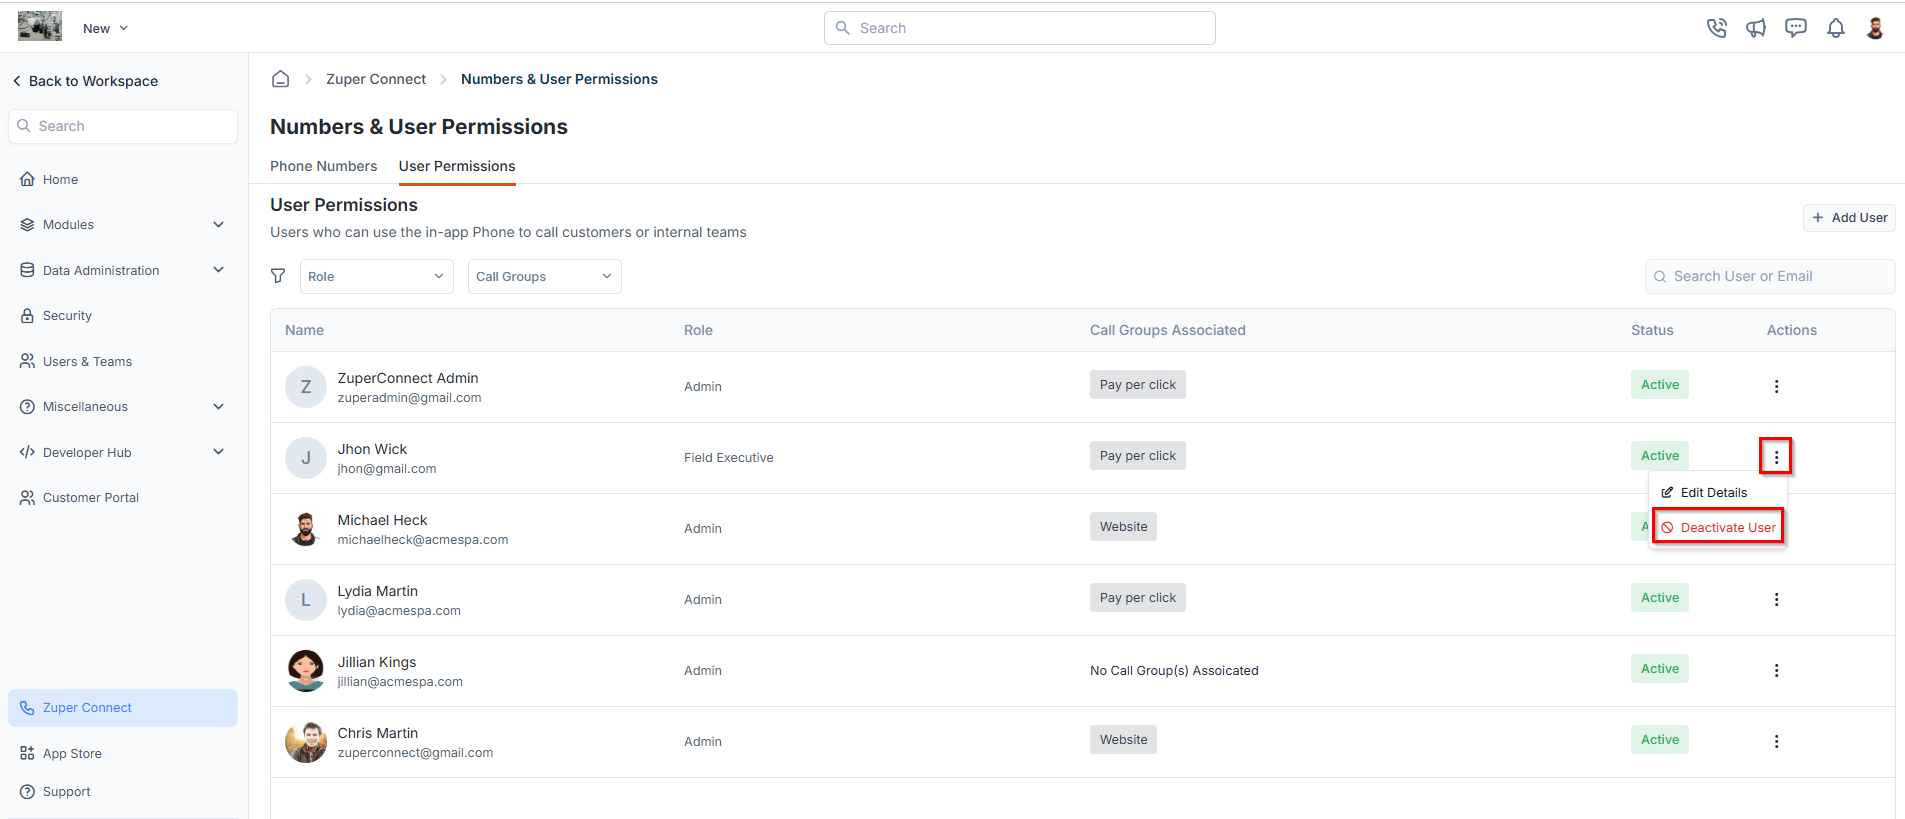Click Lydia Martin's Pay per click tag

point(1138,598)
